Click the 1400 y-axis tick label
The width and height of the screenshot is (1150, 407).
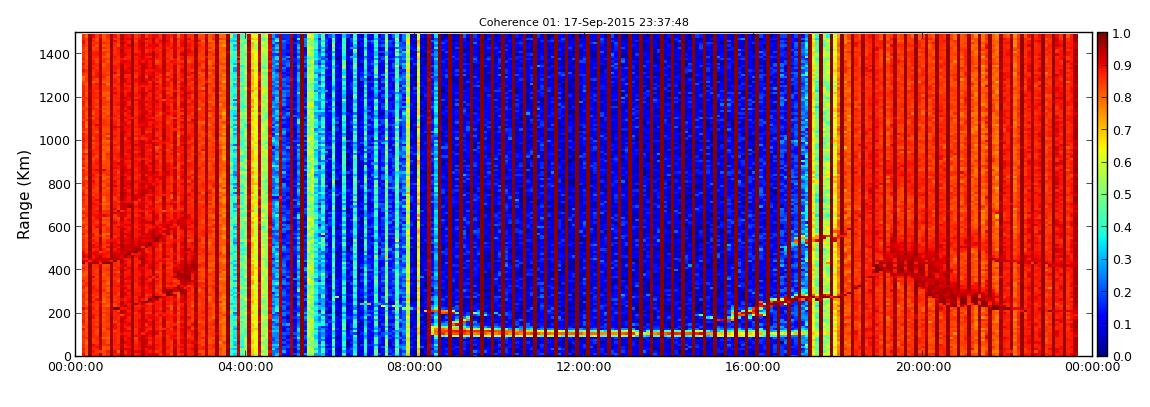[56, 54]
